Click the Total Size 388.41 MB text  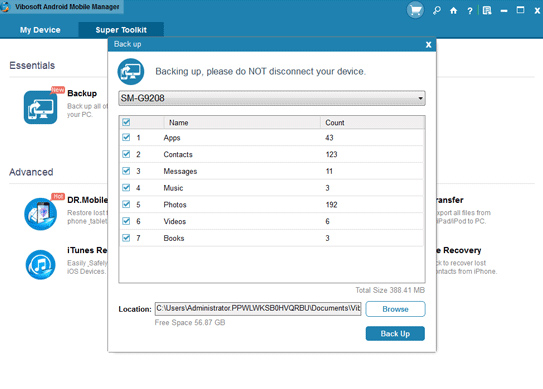[390, 290]
